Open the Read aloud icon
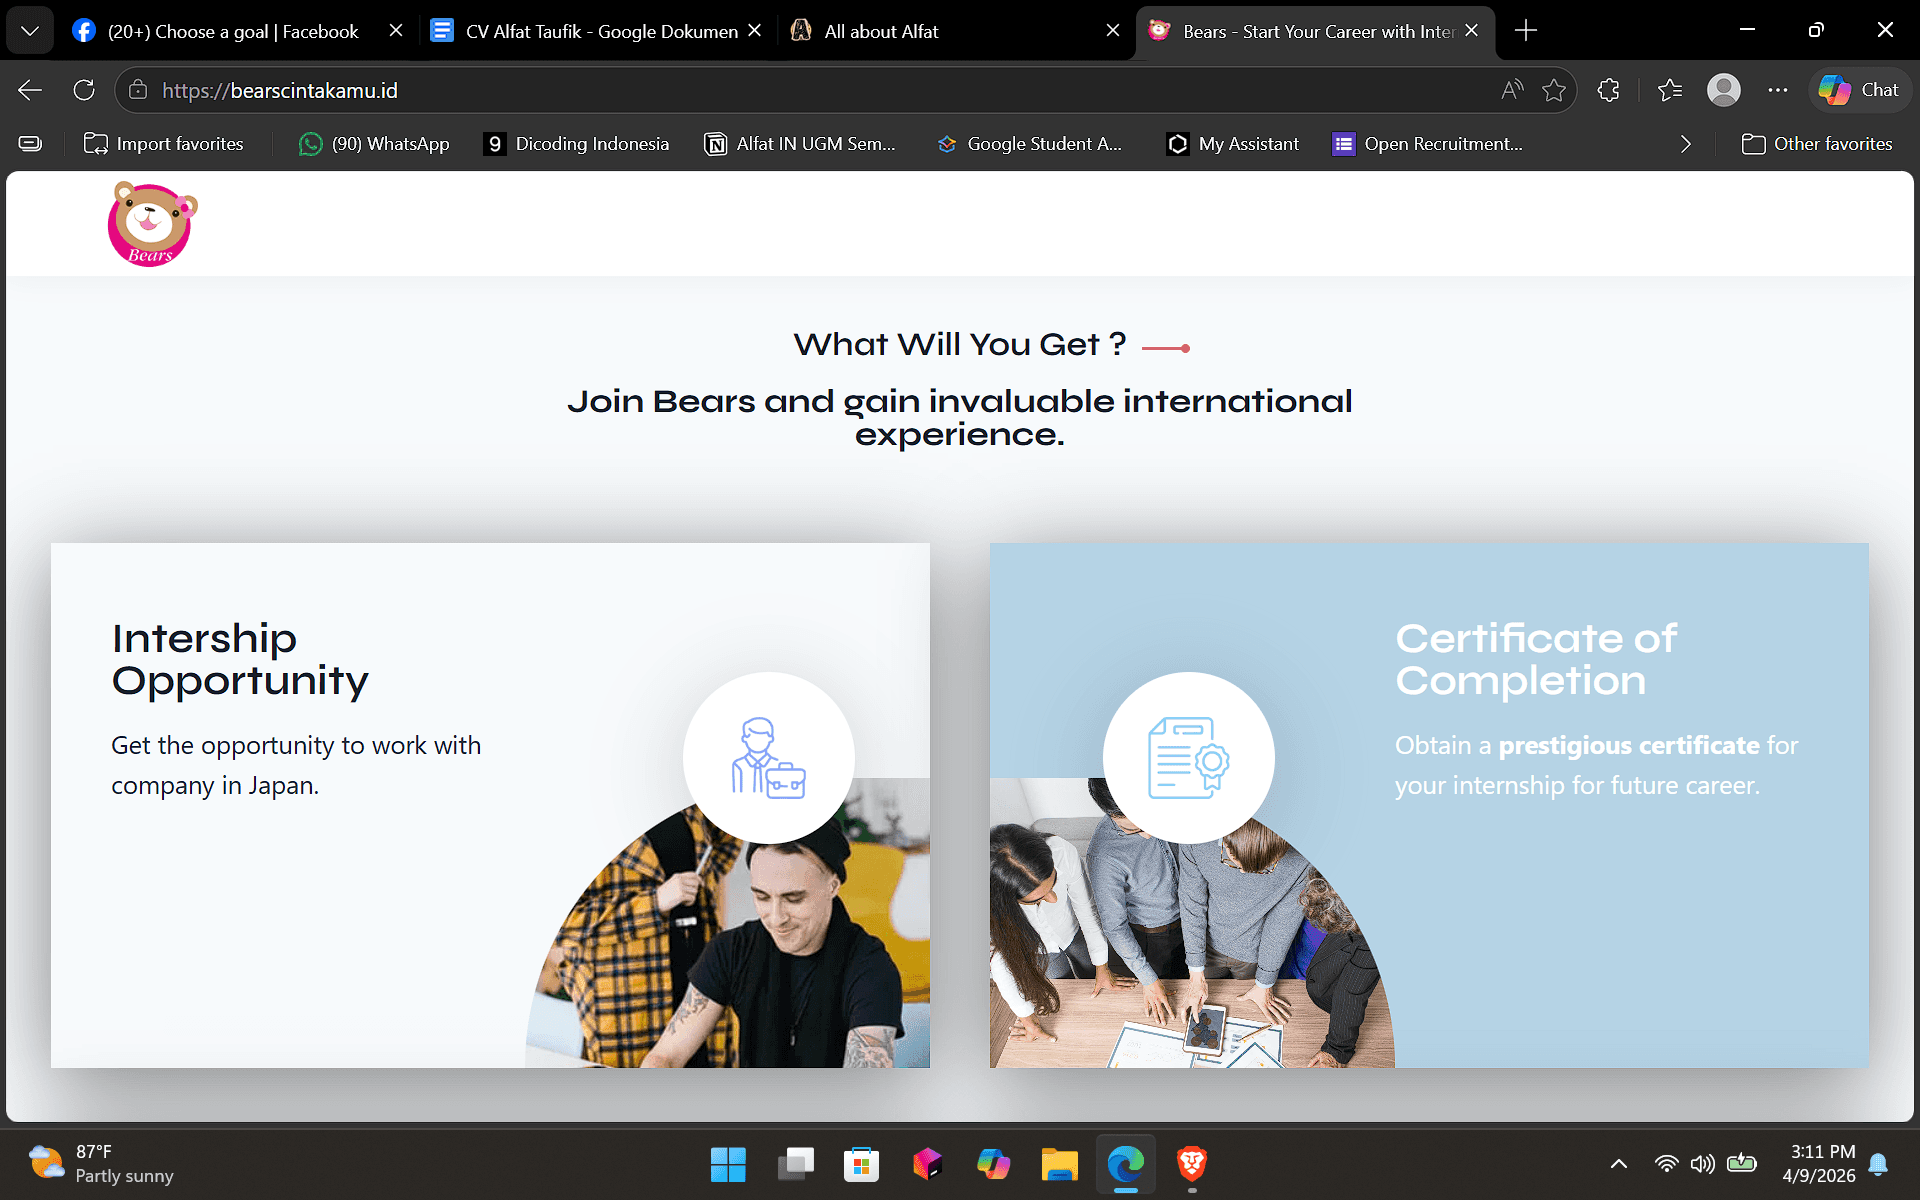1920x1200 pixels. (x=1512, y=90)
